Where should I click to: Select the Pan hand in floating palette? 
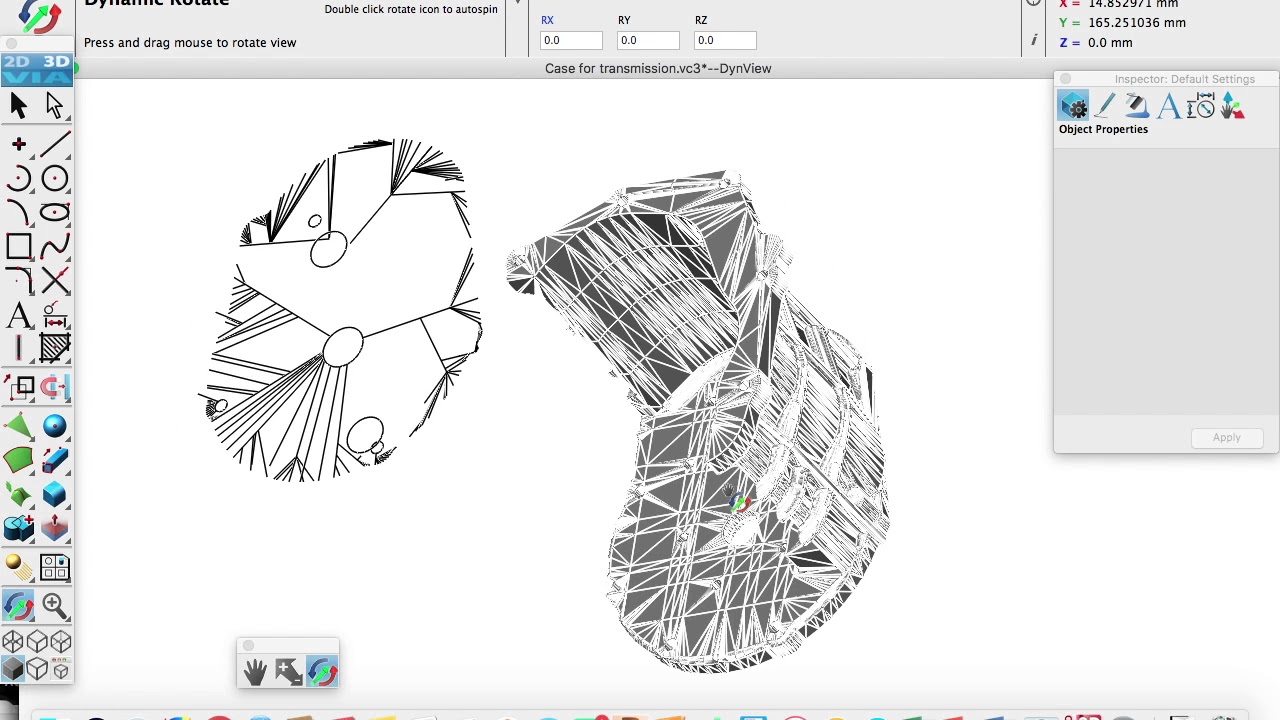point(255,672)
